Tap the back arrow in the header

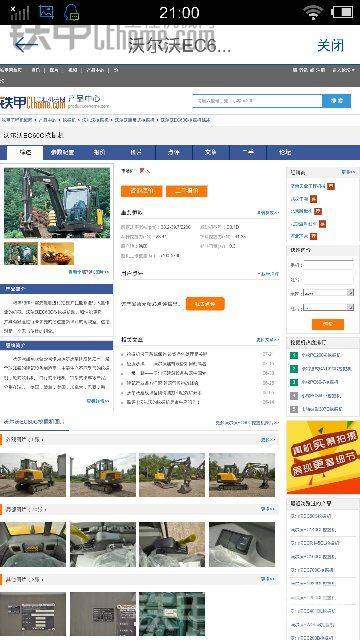point(26,44)
